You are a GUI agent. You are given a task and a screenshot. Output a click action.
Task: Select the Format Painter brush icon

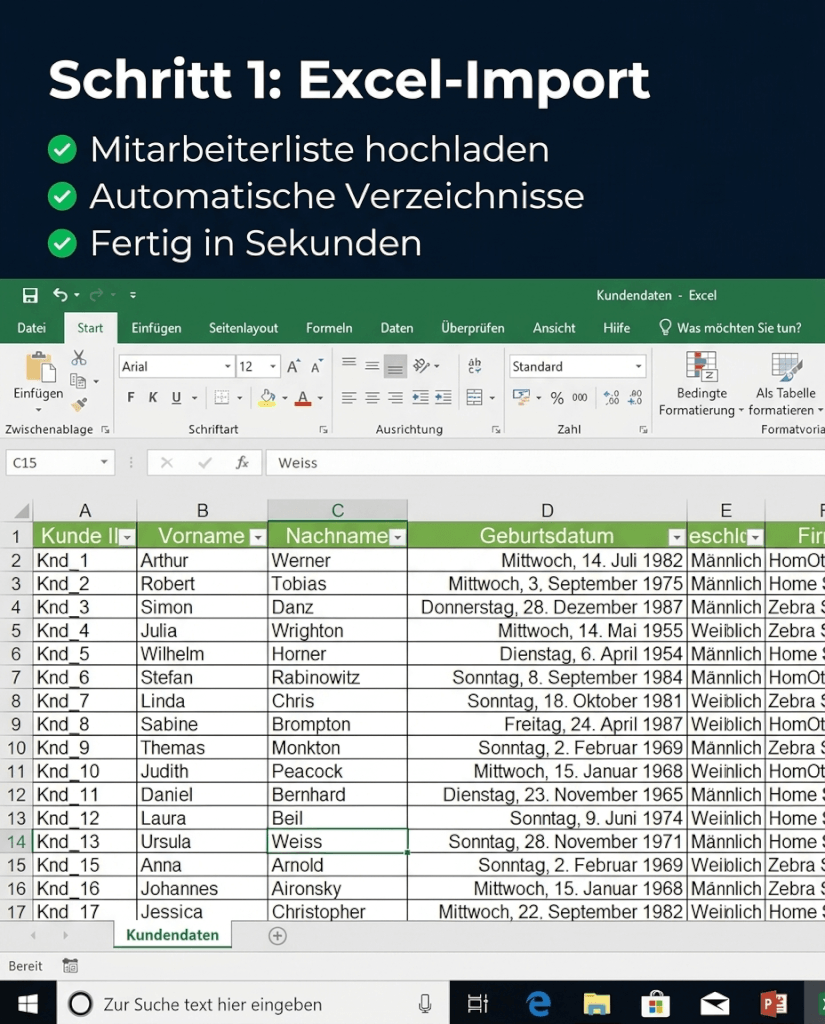[x=79, y=405]
